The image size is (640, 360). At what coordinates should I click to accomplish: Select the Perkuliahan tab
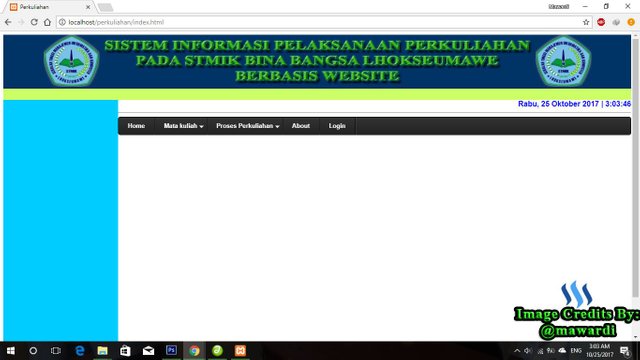click(x=48, y=7)
